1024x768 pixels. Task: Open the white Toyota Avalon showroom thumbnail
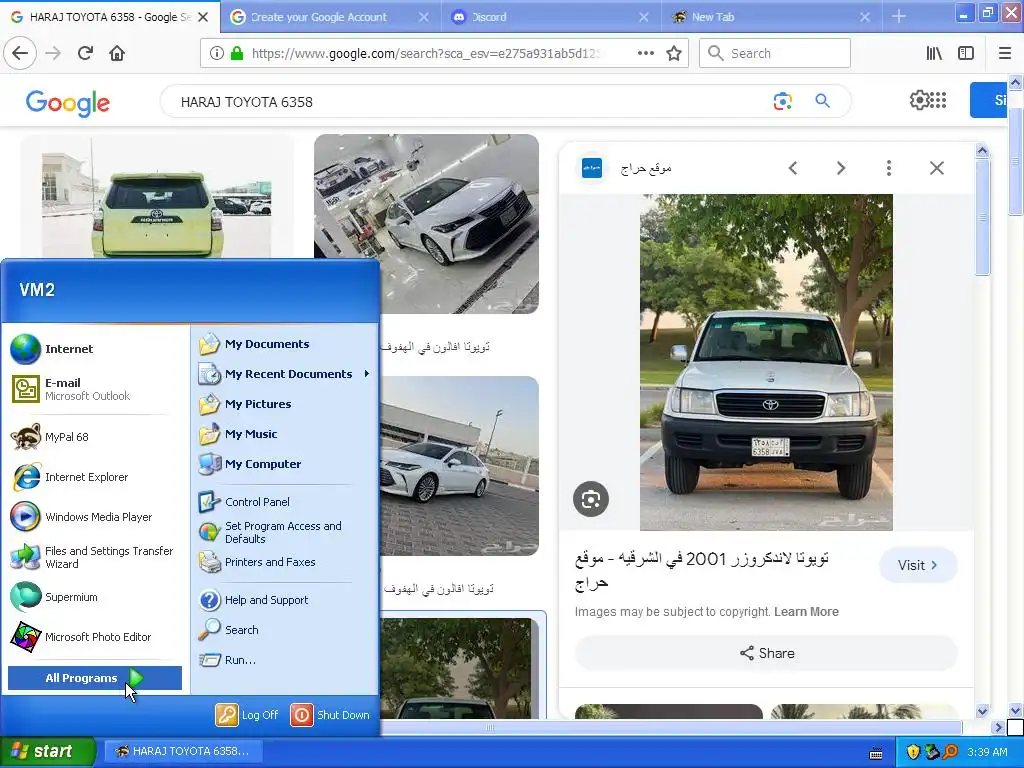tap(426, 224)
